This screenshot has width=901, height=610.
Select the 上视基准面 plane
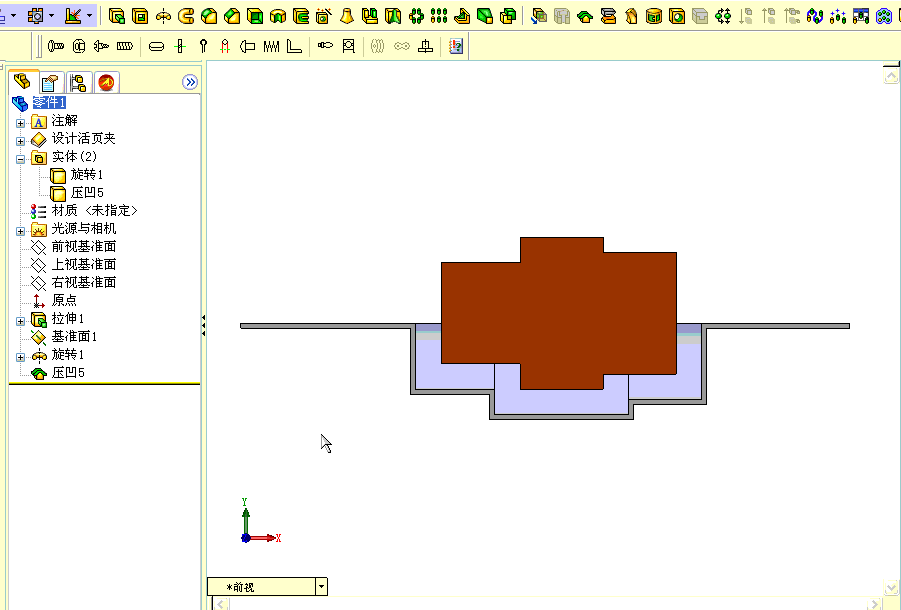pyautogui.click(x=84, y=264)
